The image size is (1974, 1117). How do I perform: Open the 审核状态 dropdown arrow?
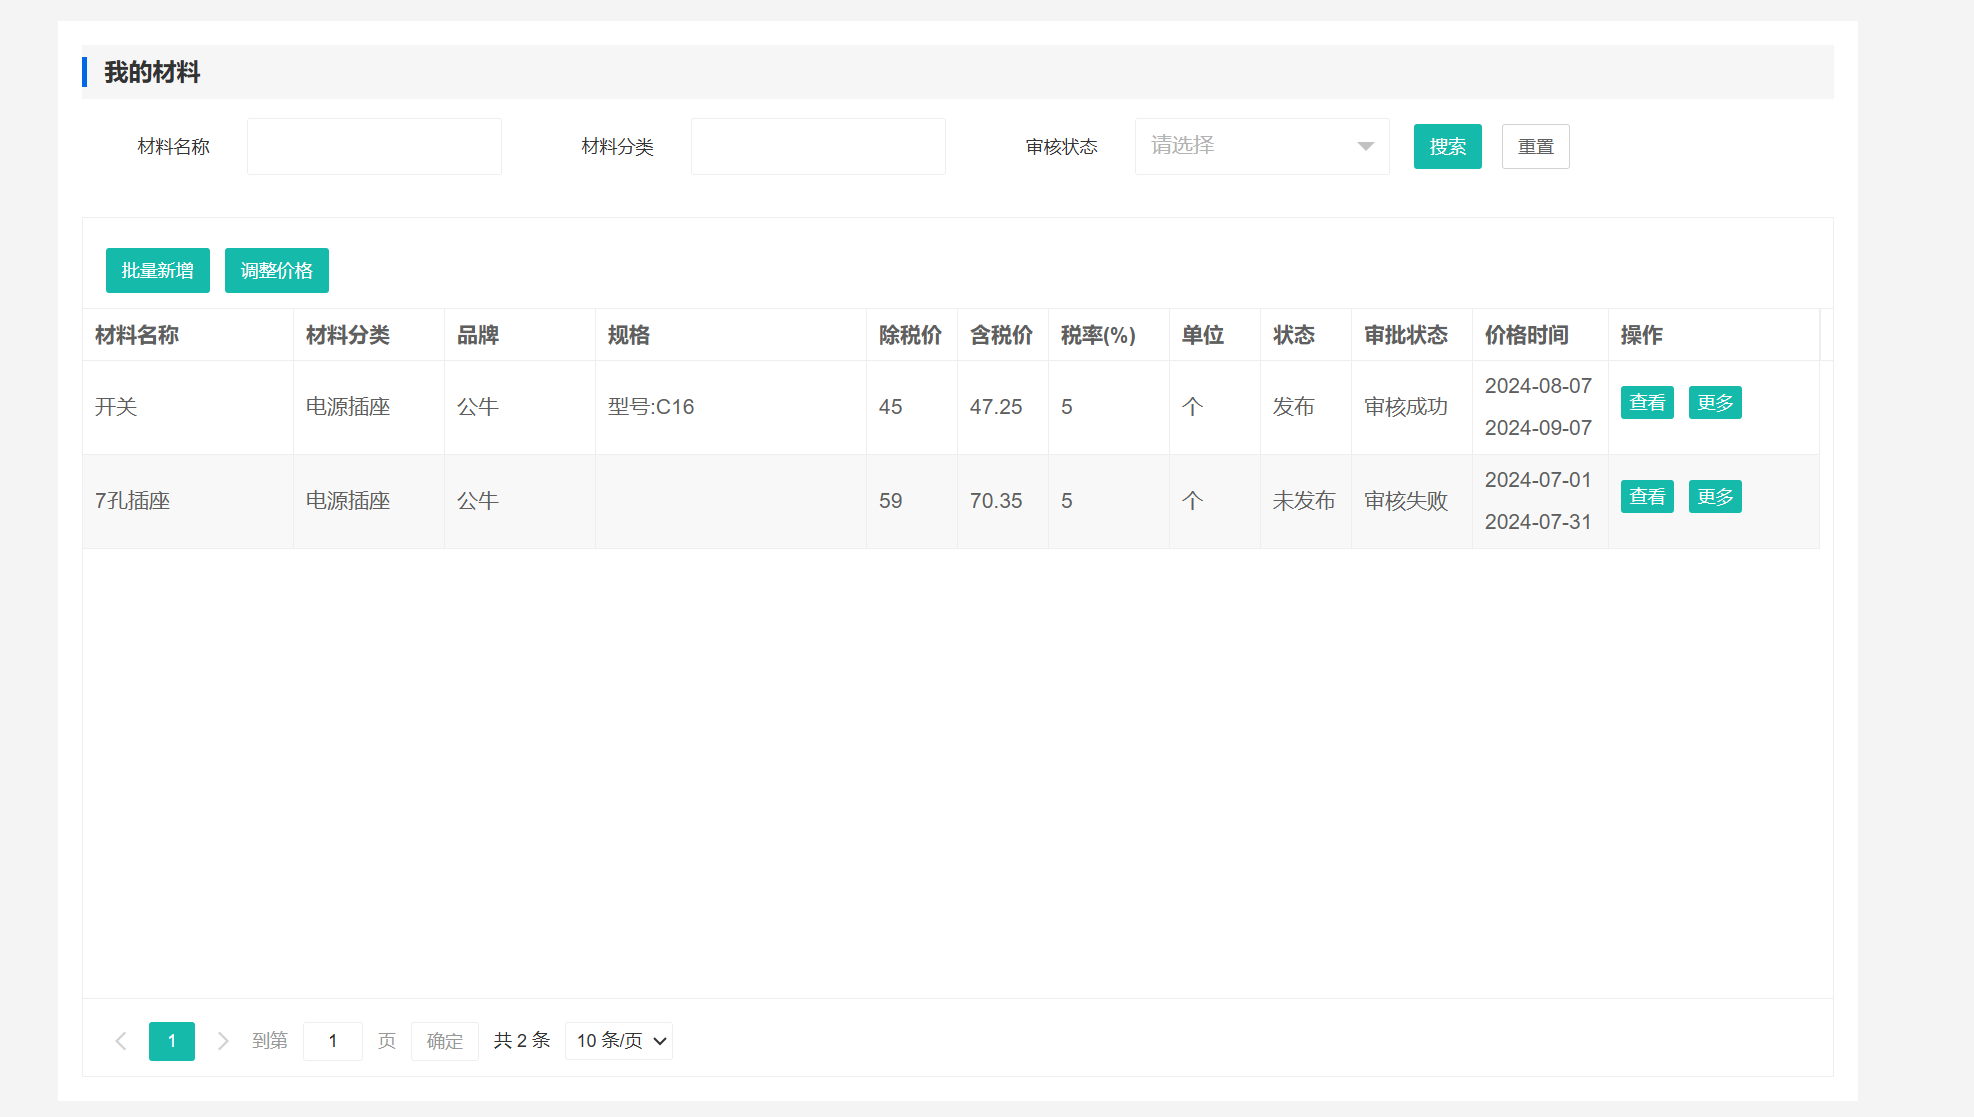(x=1365, y=146)
